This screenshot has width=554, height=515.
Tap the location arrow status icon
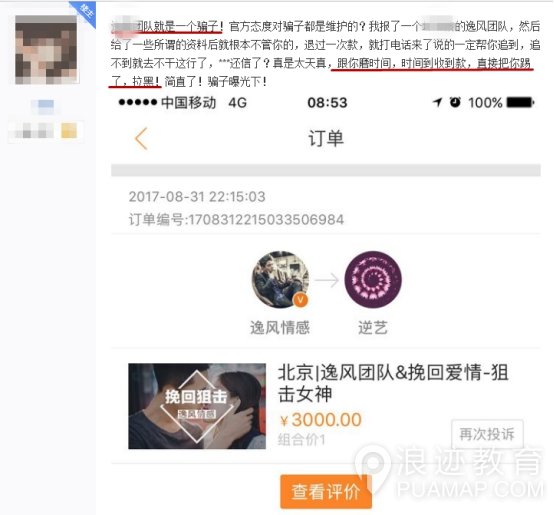pyautogui.click(x=437, y=102)
